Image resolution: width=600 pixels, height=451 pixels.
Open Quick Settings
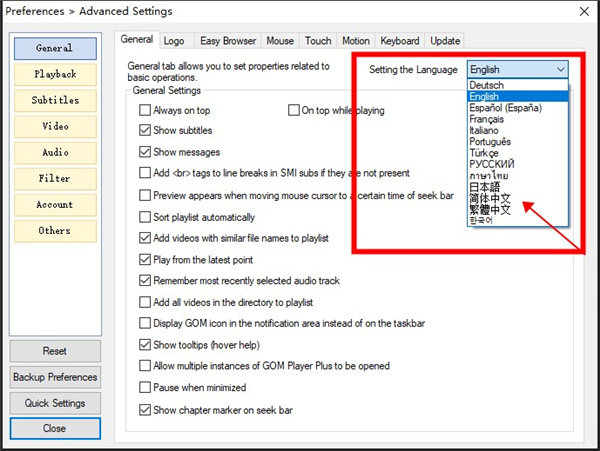click(x=55, y=403)
